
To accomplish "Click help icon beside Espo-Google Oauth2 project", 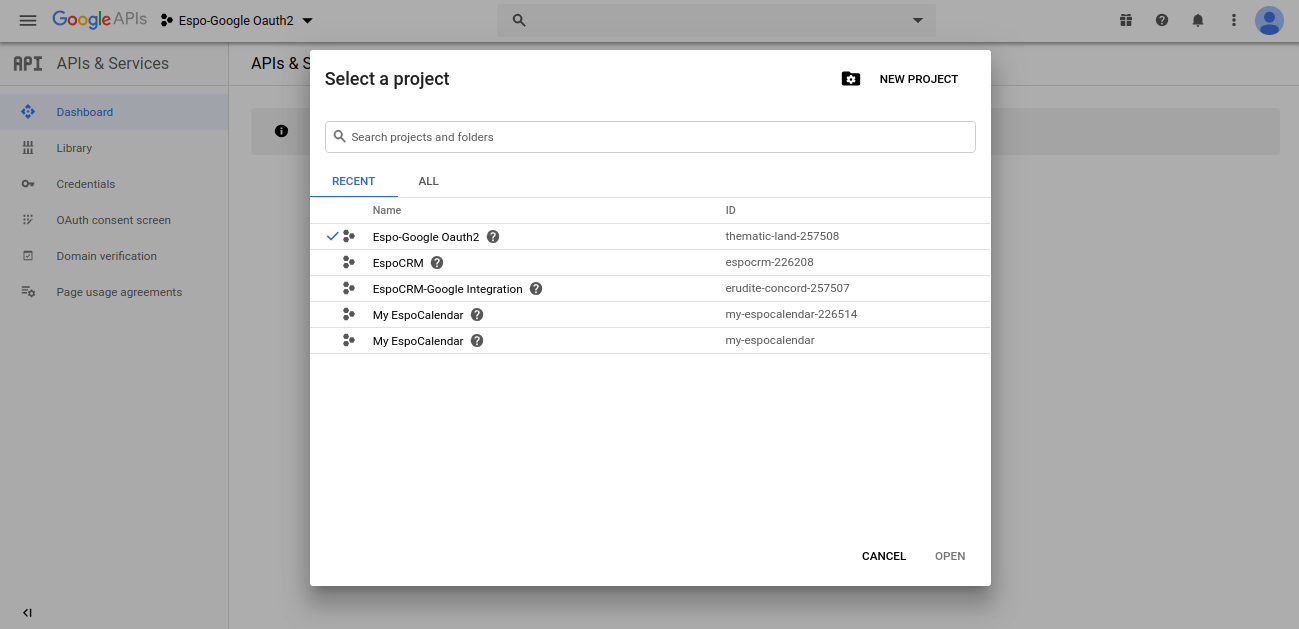I will coord(493,237).
